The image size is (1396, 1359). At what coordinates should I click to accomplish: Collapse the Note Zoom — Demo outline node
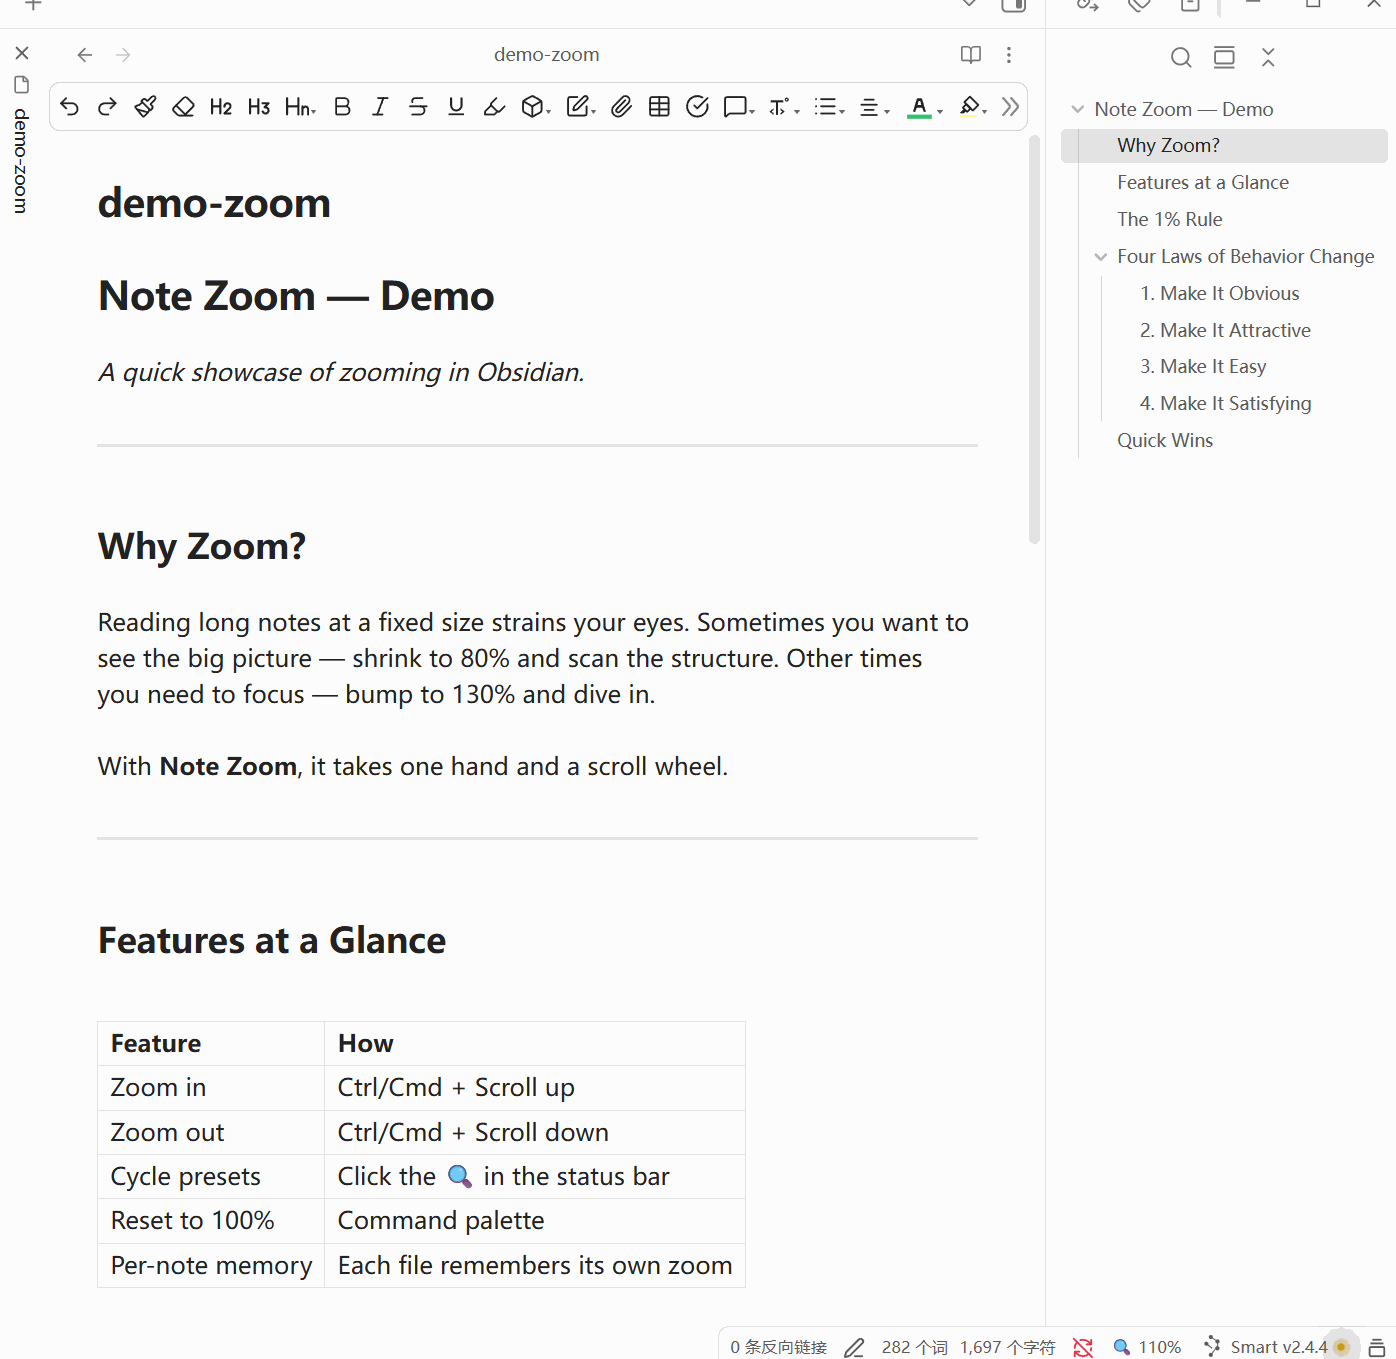point(1078,109)
